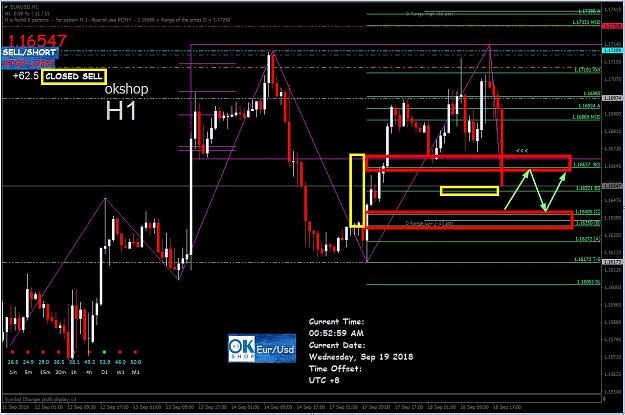Click the 50.0 indicator value

tap(136, 362)
